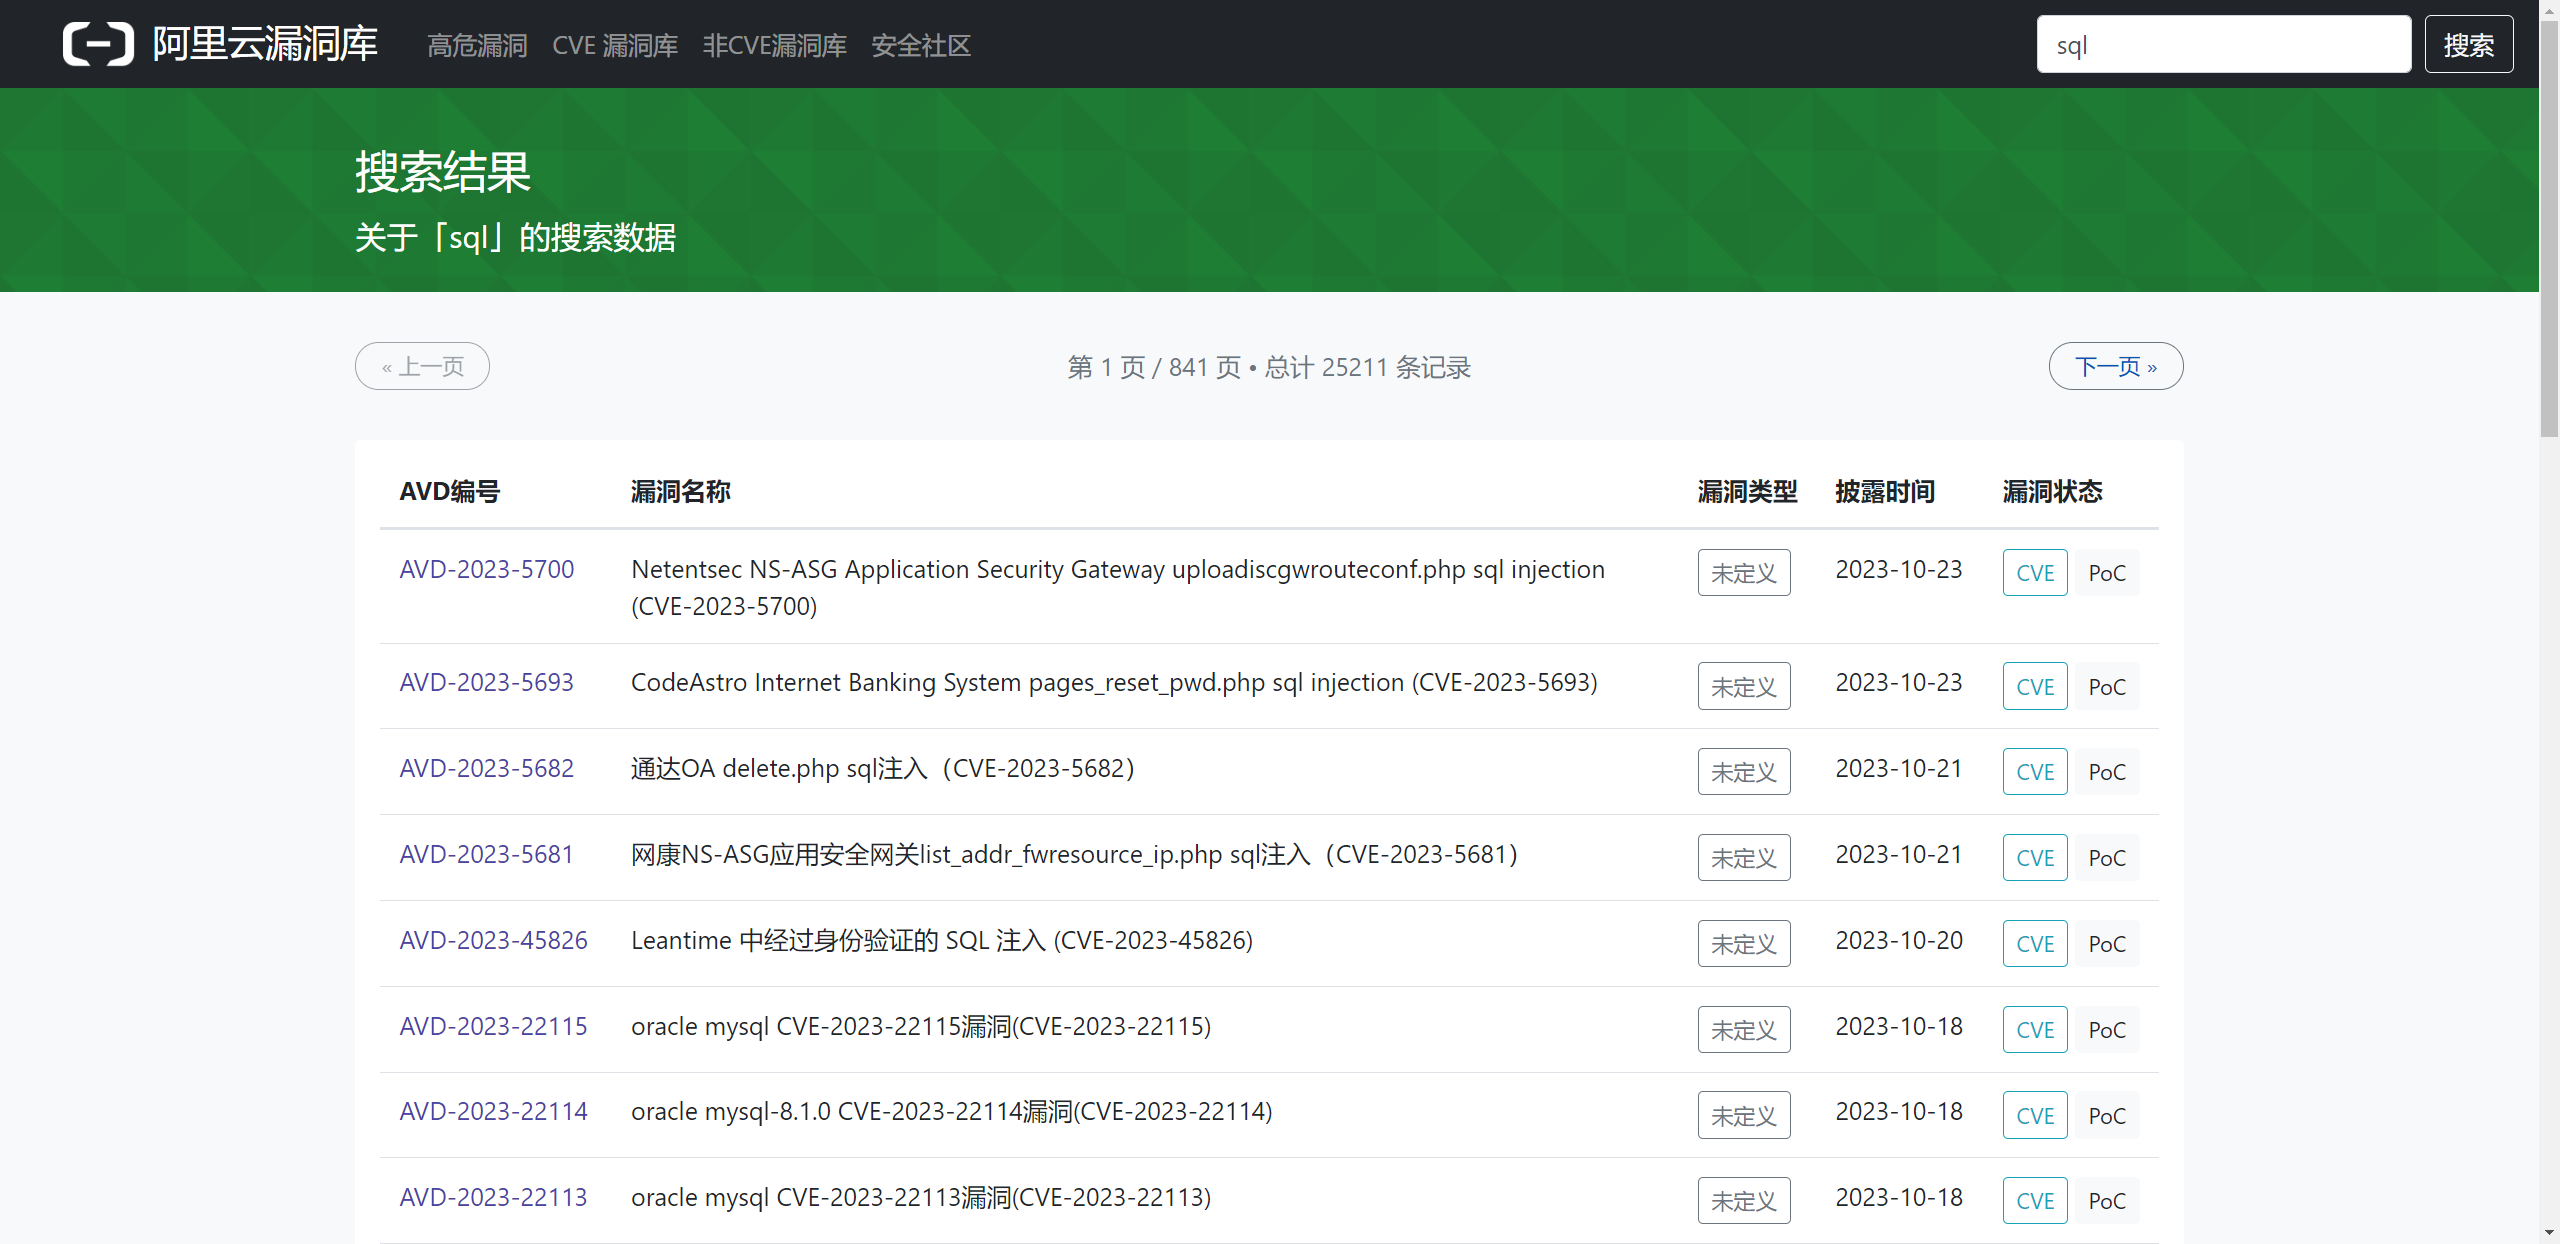Click PoC badge in AVD-2023-5681 row
2560x1244 pixels.
click(x=2107, y=858)
